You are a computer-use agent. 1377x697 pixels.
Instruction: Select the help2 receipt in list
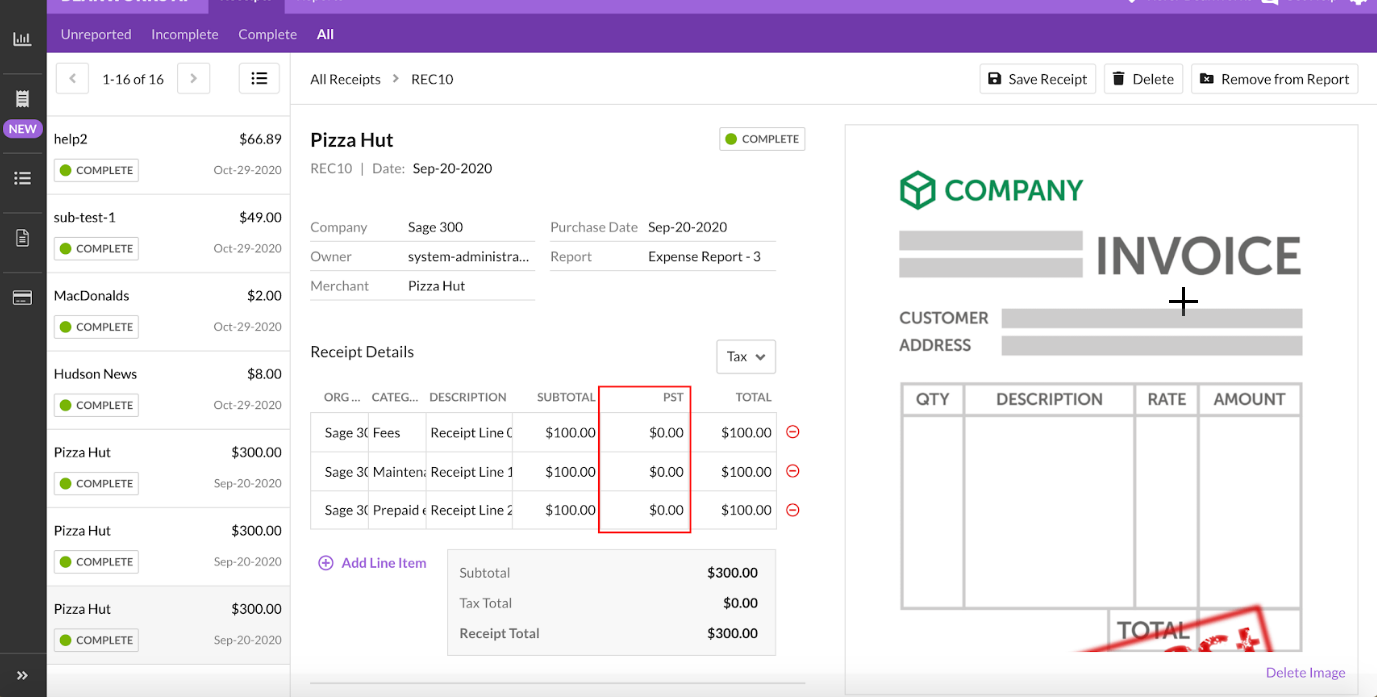(168, 155)
